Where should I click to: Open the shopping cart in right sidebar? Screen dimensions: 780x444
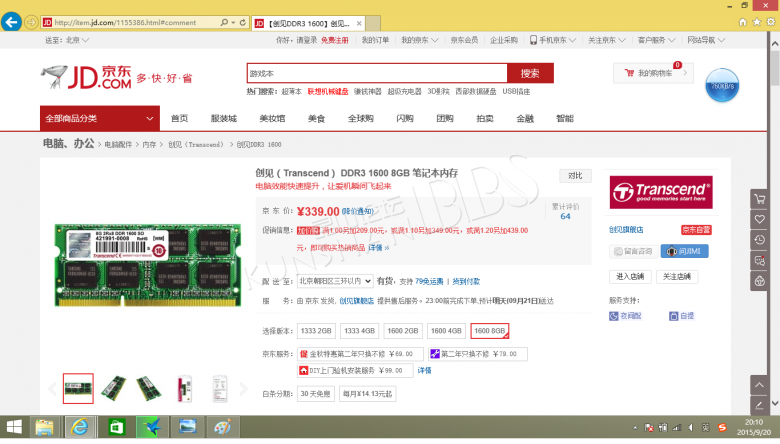(x=759, y=200)
